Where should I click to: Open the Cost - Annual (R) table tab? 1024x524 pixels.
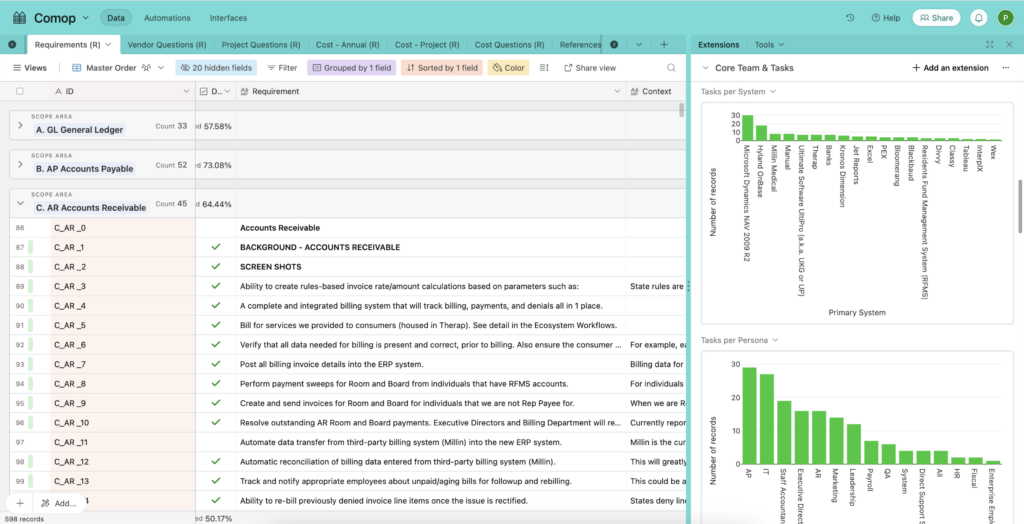[347, 44]
